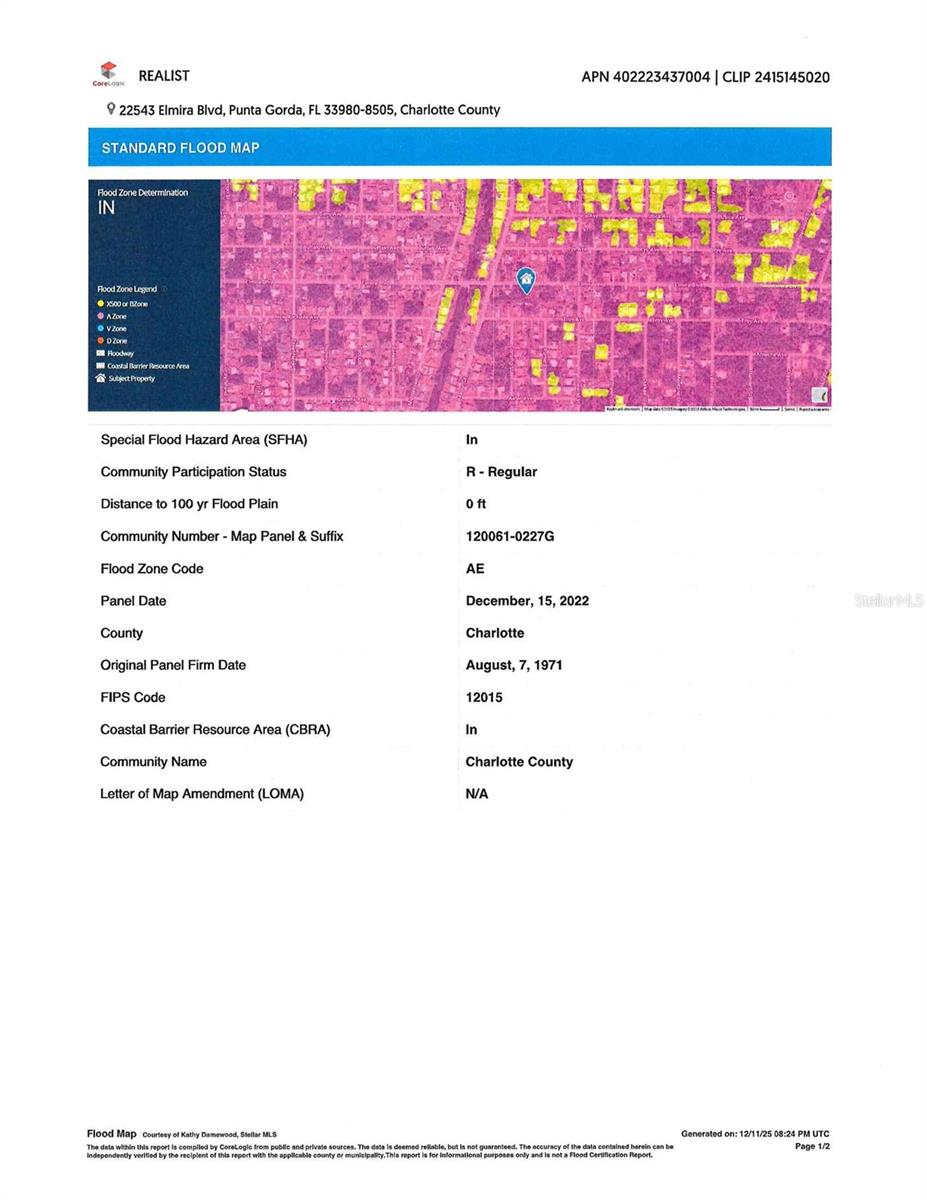
Task: Click the REALIST title text
Action: 164,76
